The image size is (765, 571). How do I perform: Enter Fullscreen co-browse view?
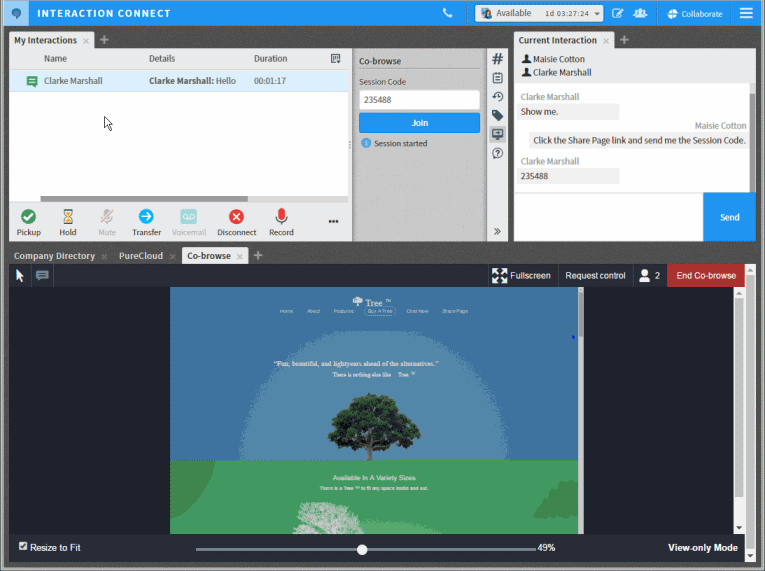point(521,276)
